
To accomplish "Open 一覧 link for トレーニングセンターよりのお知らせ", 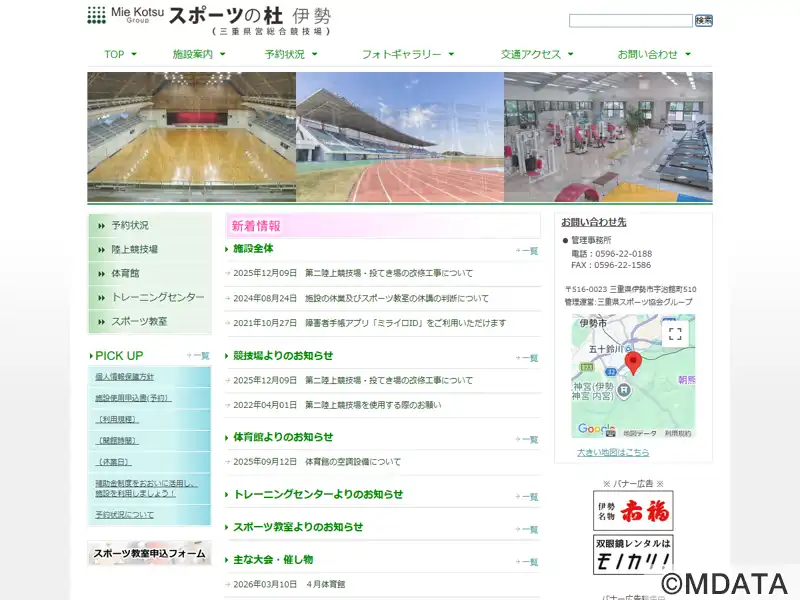I will click(x=527, y=496).
